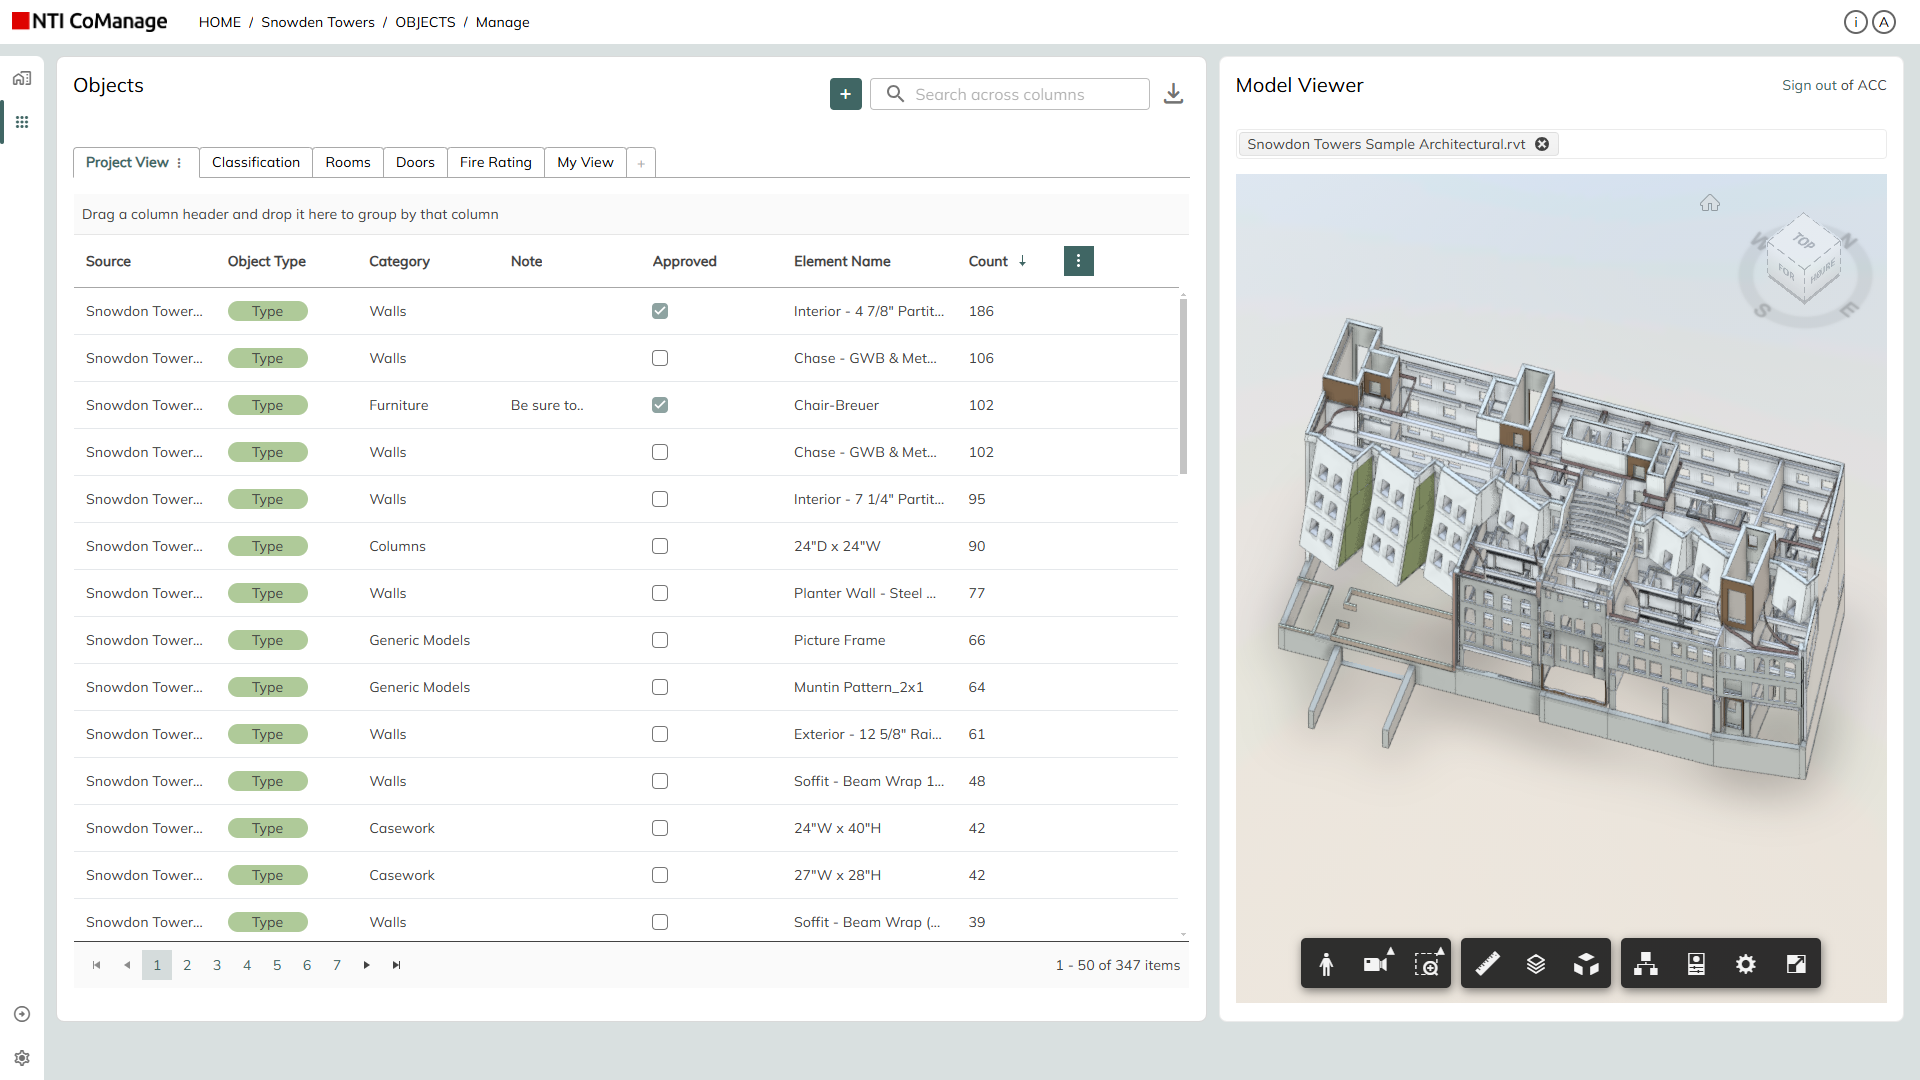1920x1080 pixels.
Task: Activate first person walk tool
Action: pos(1326,964)
